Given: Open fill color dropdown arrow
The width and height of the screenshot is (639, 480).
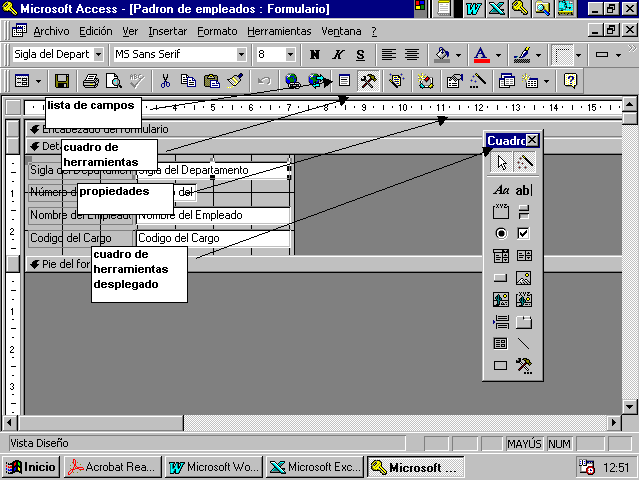Looking at the screenshot, I should pos(458,55).
